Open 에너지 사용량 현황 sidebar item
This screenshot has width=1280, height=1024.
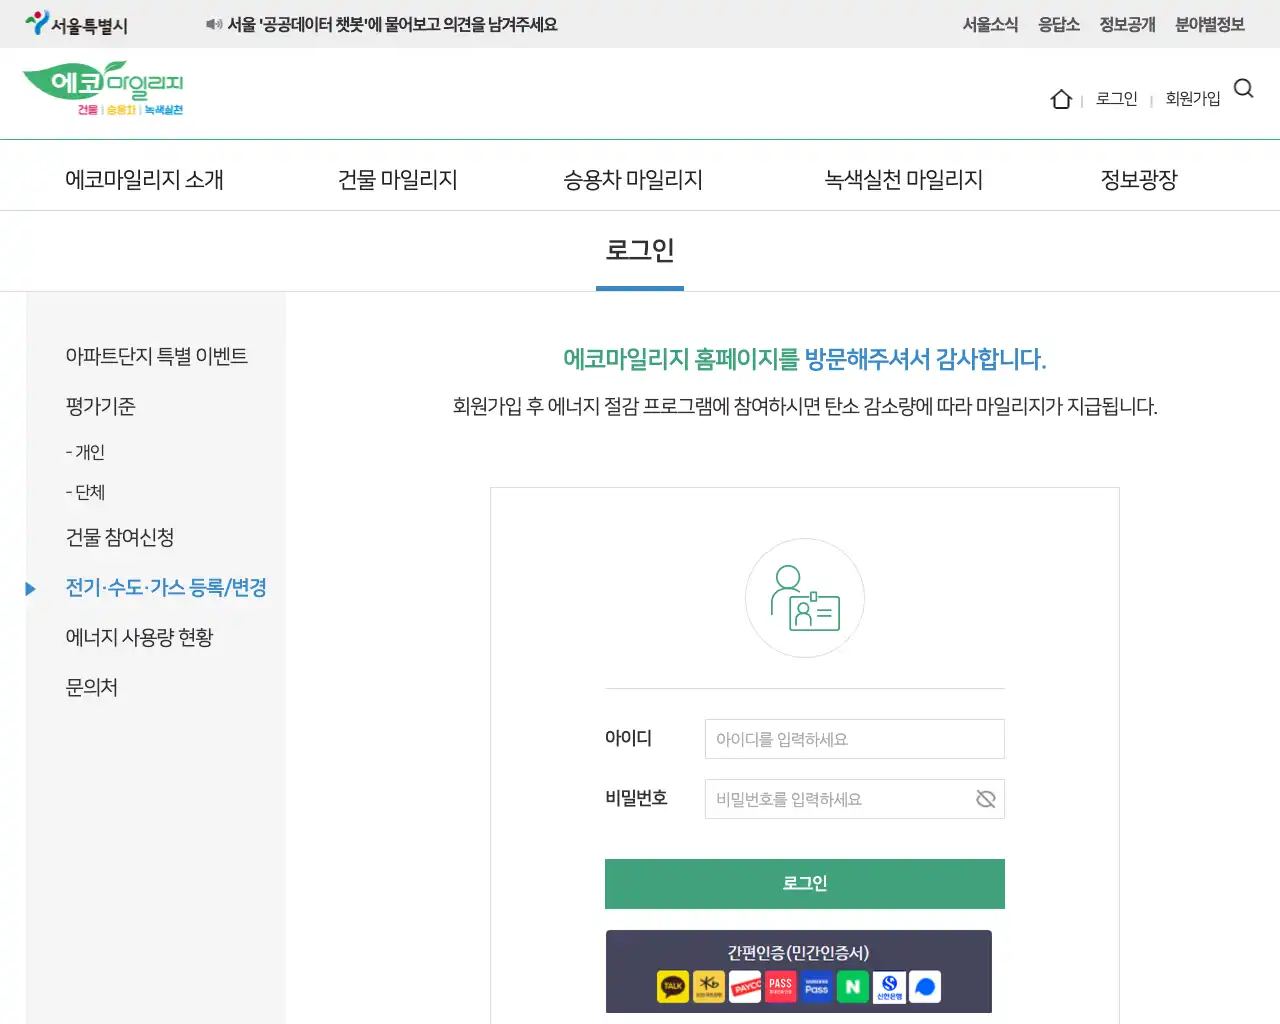(139, 637)
